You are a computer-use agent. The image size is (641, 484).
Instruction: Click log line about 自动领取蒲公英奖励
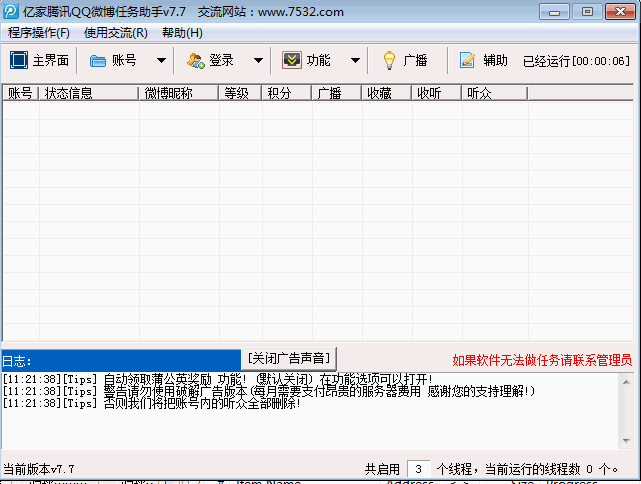coord(217,379)
